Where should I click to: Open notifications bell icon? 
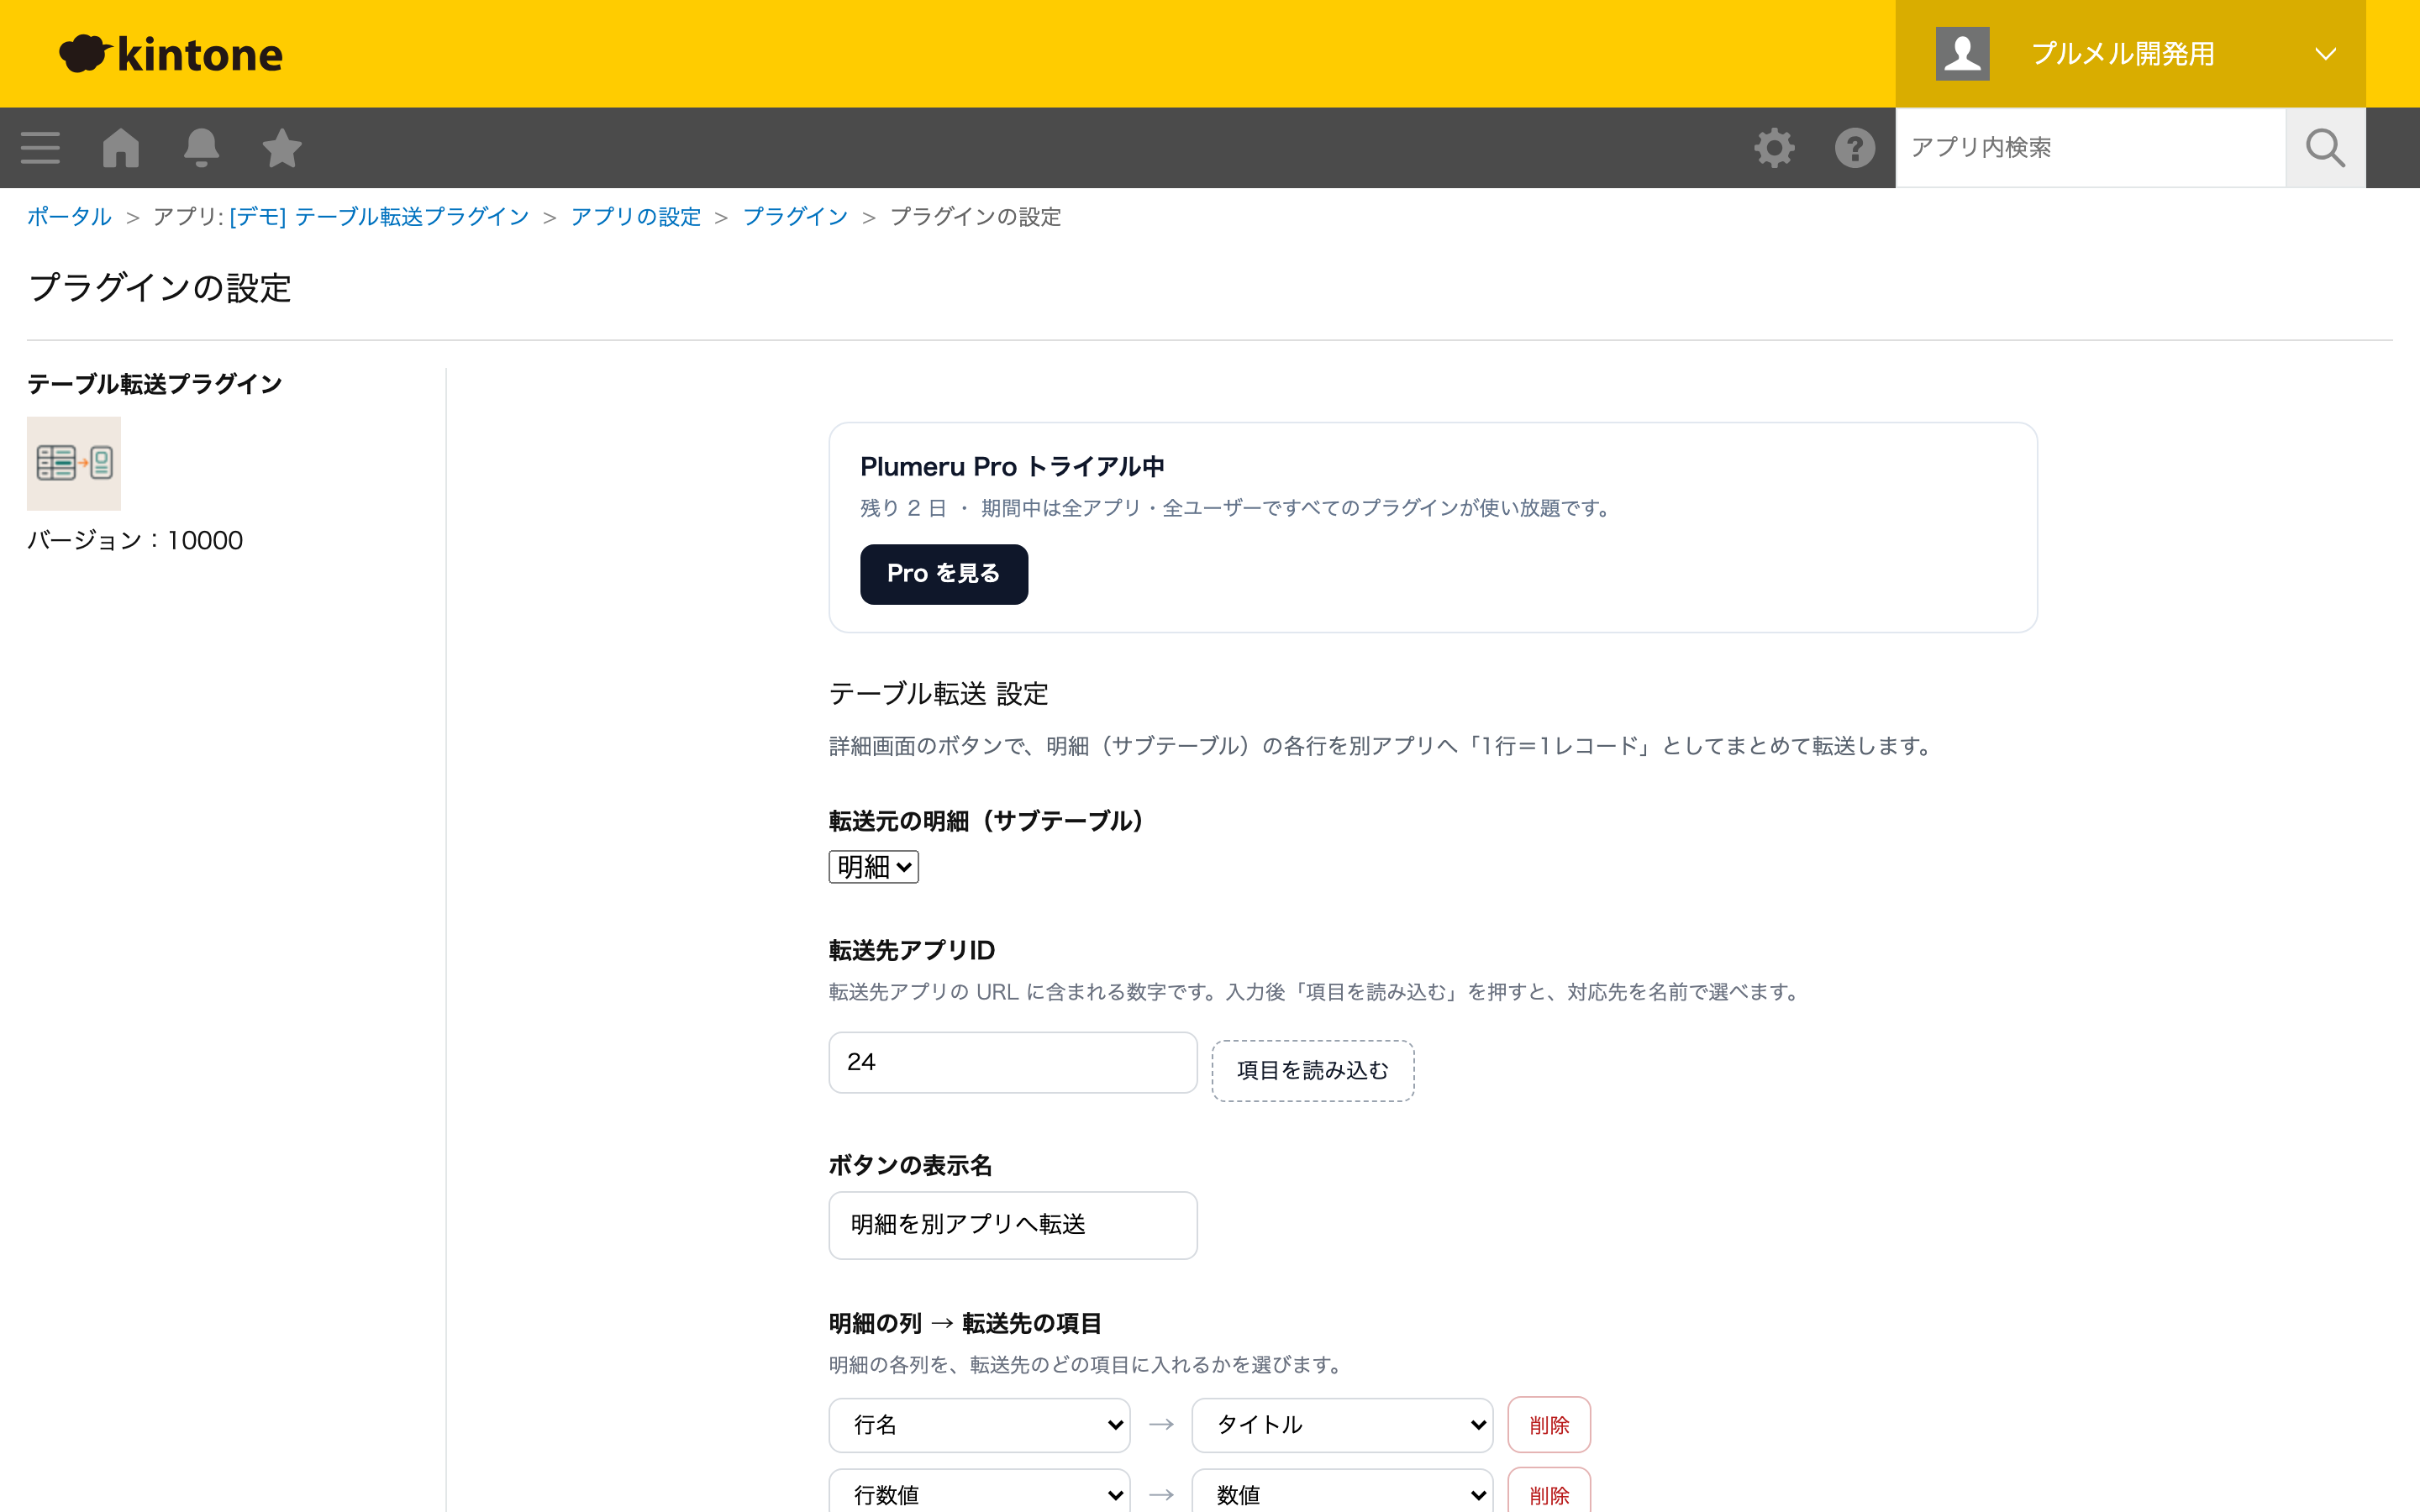(x=201, y=148)
